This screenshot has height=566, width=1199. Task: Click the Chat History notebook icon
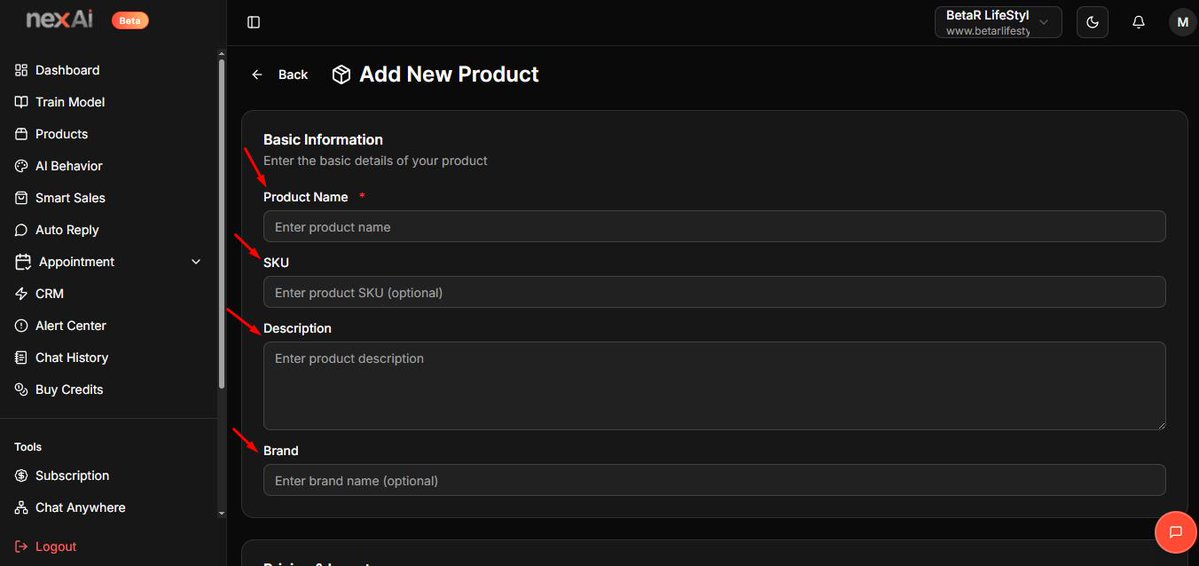pyautogui.click(x=21, y=358)
